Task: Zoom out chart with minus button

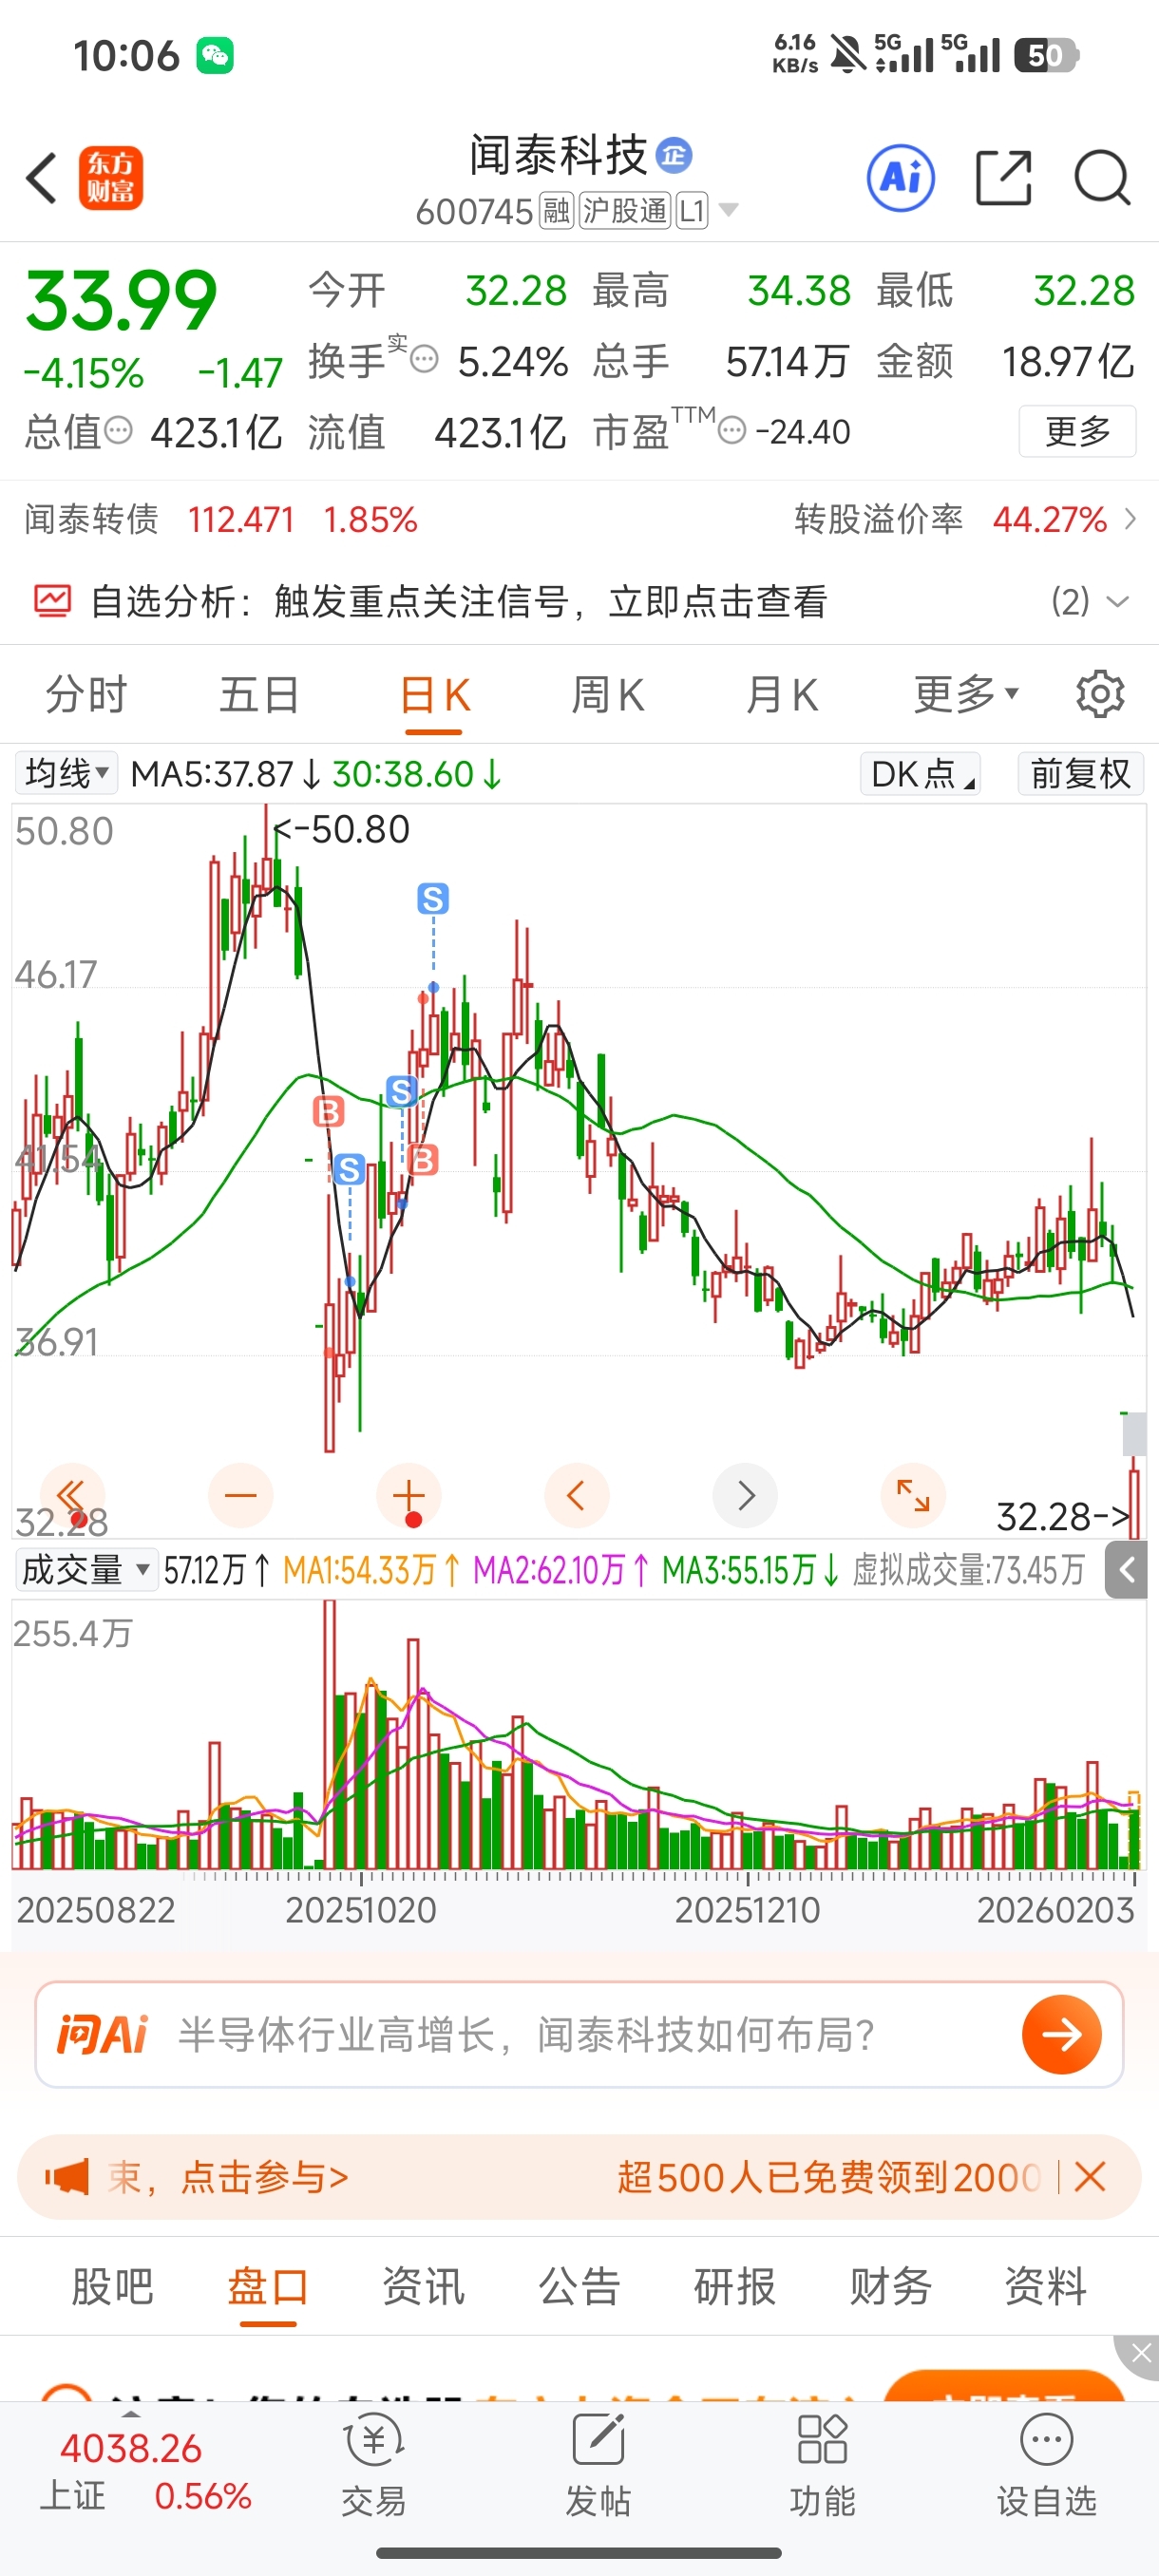Action: coord(241,1496)
